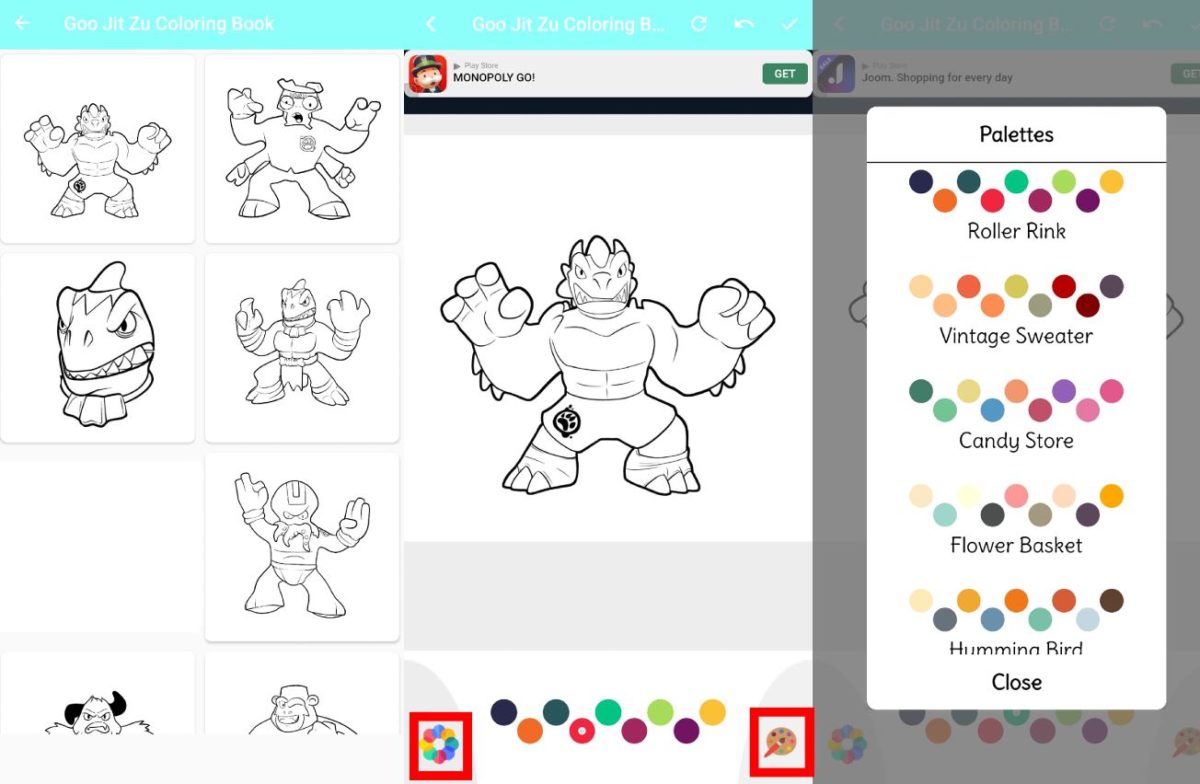Tap the Goo Jit Zu Coloring Book gallery title
The height and width of the screenshot is (784, 1200).
click(x=169, y=23)
